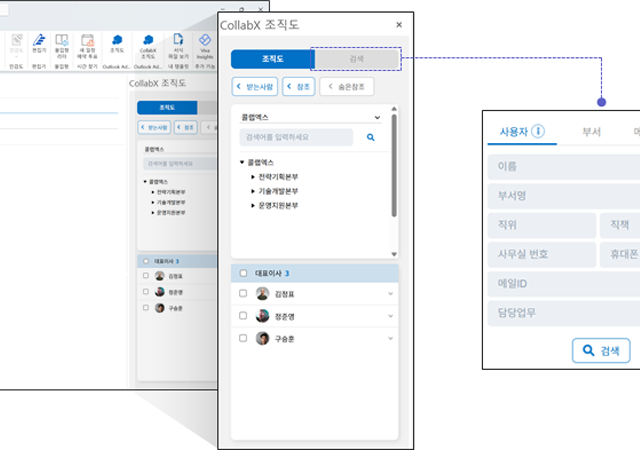The image size is (640, 450).
Task: Tick 구승훈's checkbox in the enlarged panel
Action: point(243,338)
